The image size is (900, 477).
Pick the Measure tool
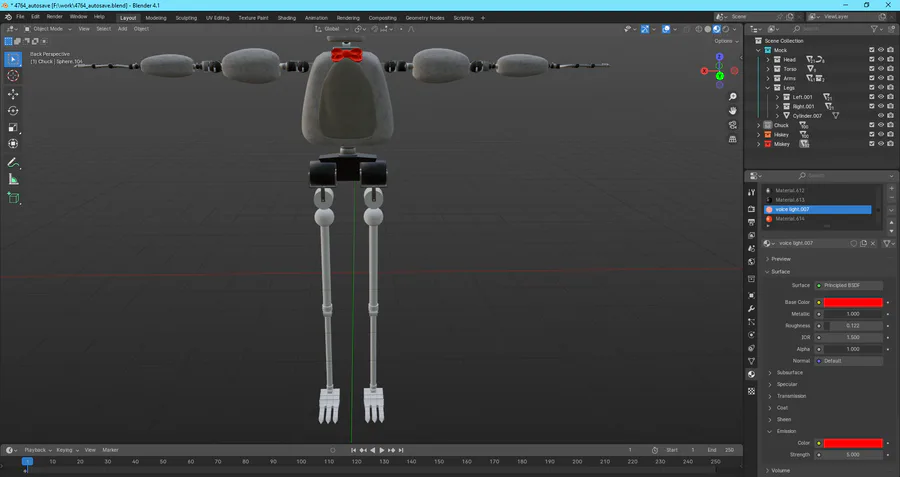click(13, 180)
